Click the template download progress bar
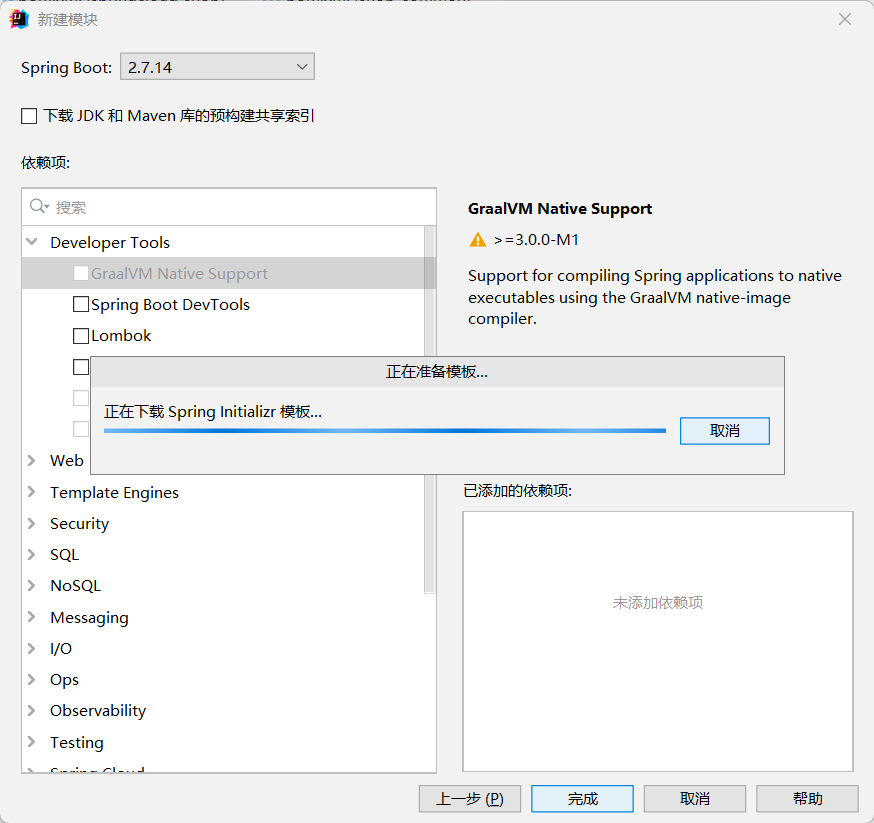Image resolution: width=874 pixels, height=823 pixels. [x=385, y=431]
